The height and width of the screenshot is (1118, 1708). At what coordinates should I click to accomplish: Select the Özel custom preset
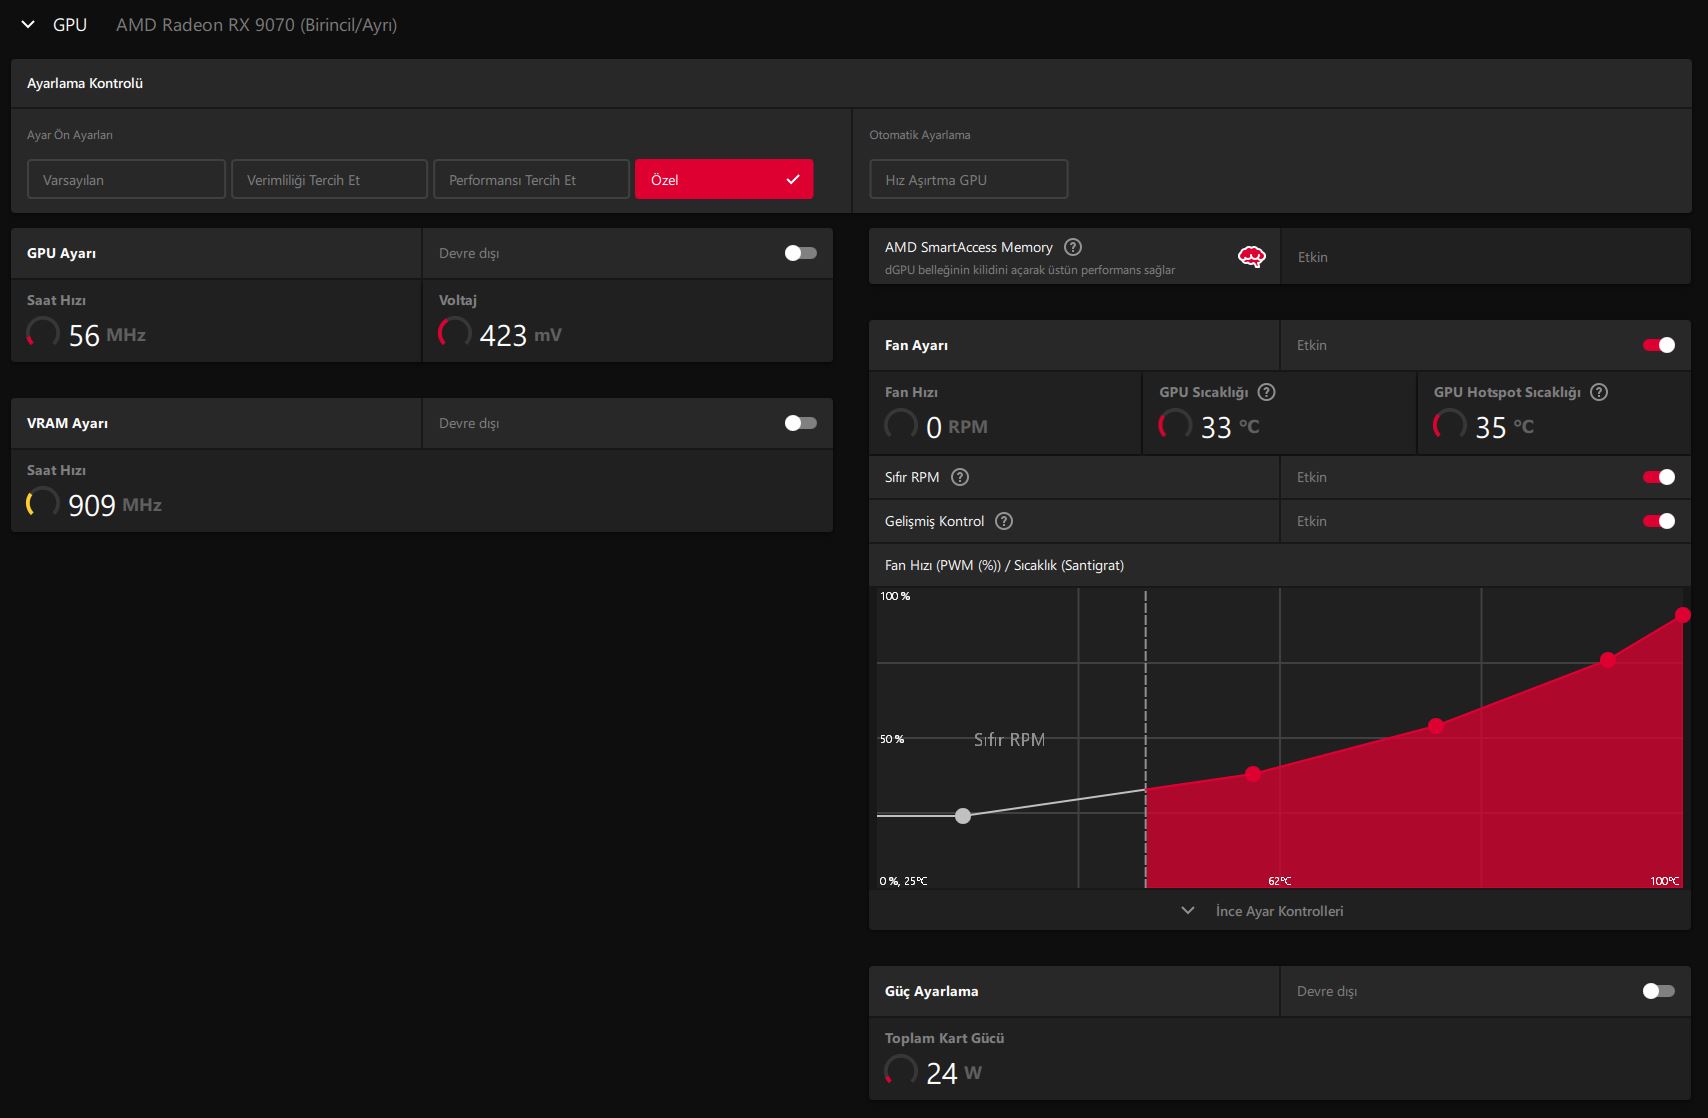click(724, 179)
